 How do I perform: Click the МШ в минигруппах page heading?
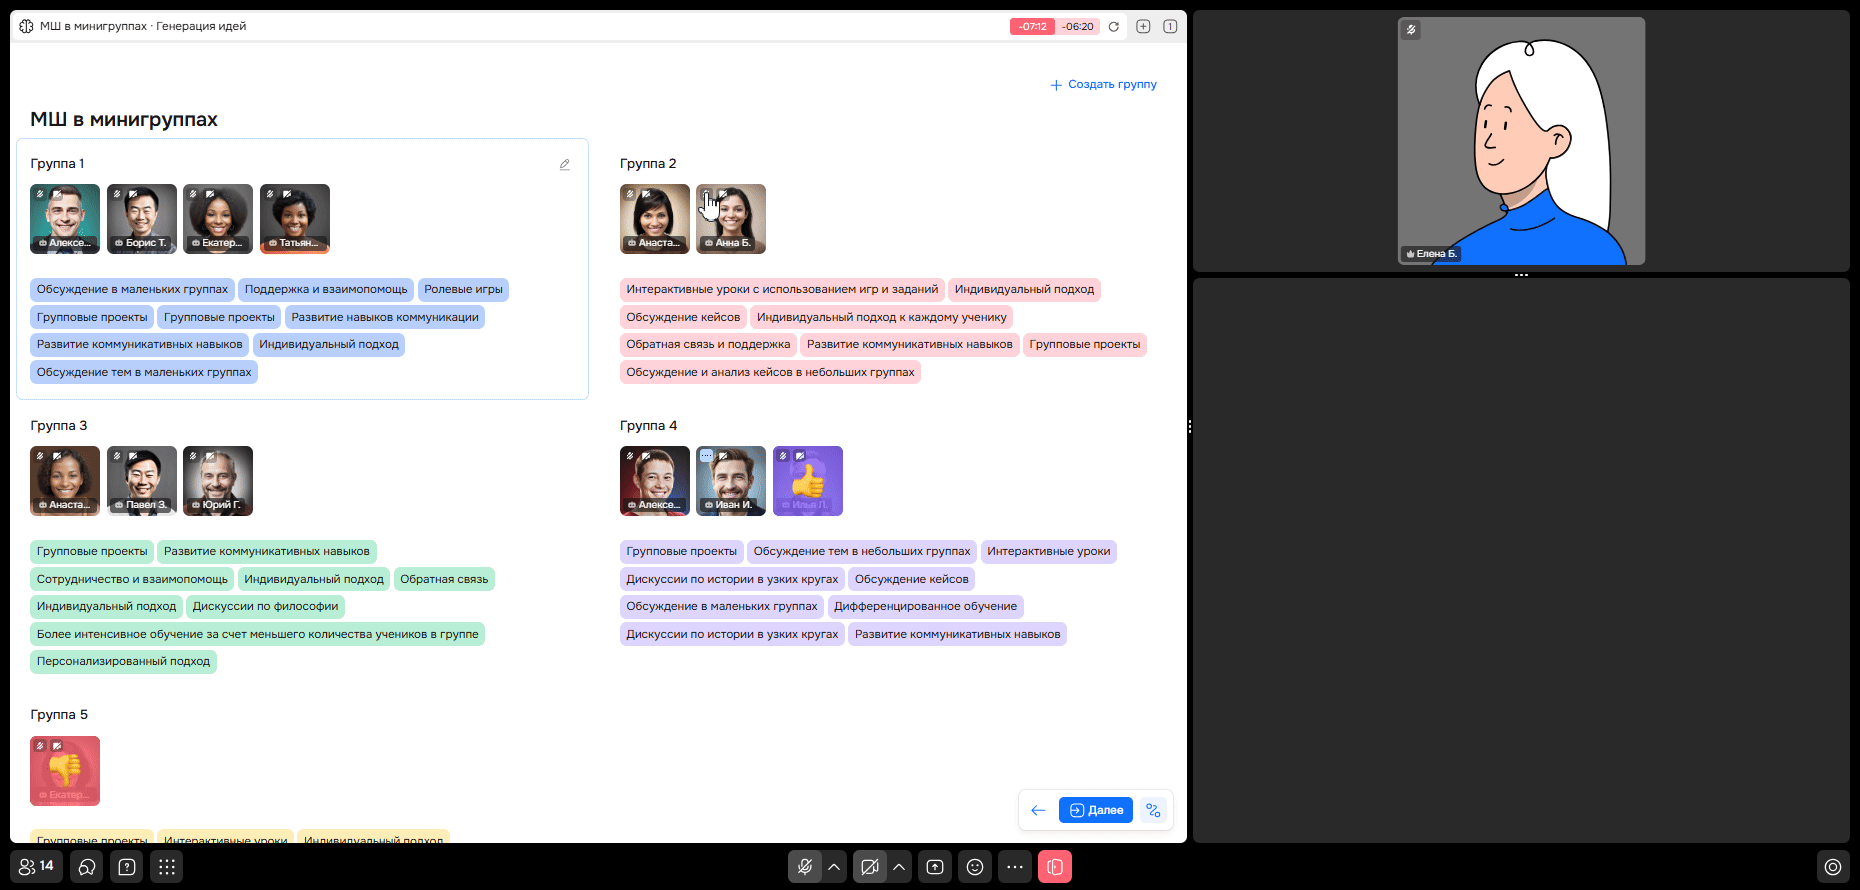click(x=124, y=120)
